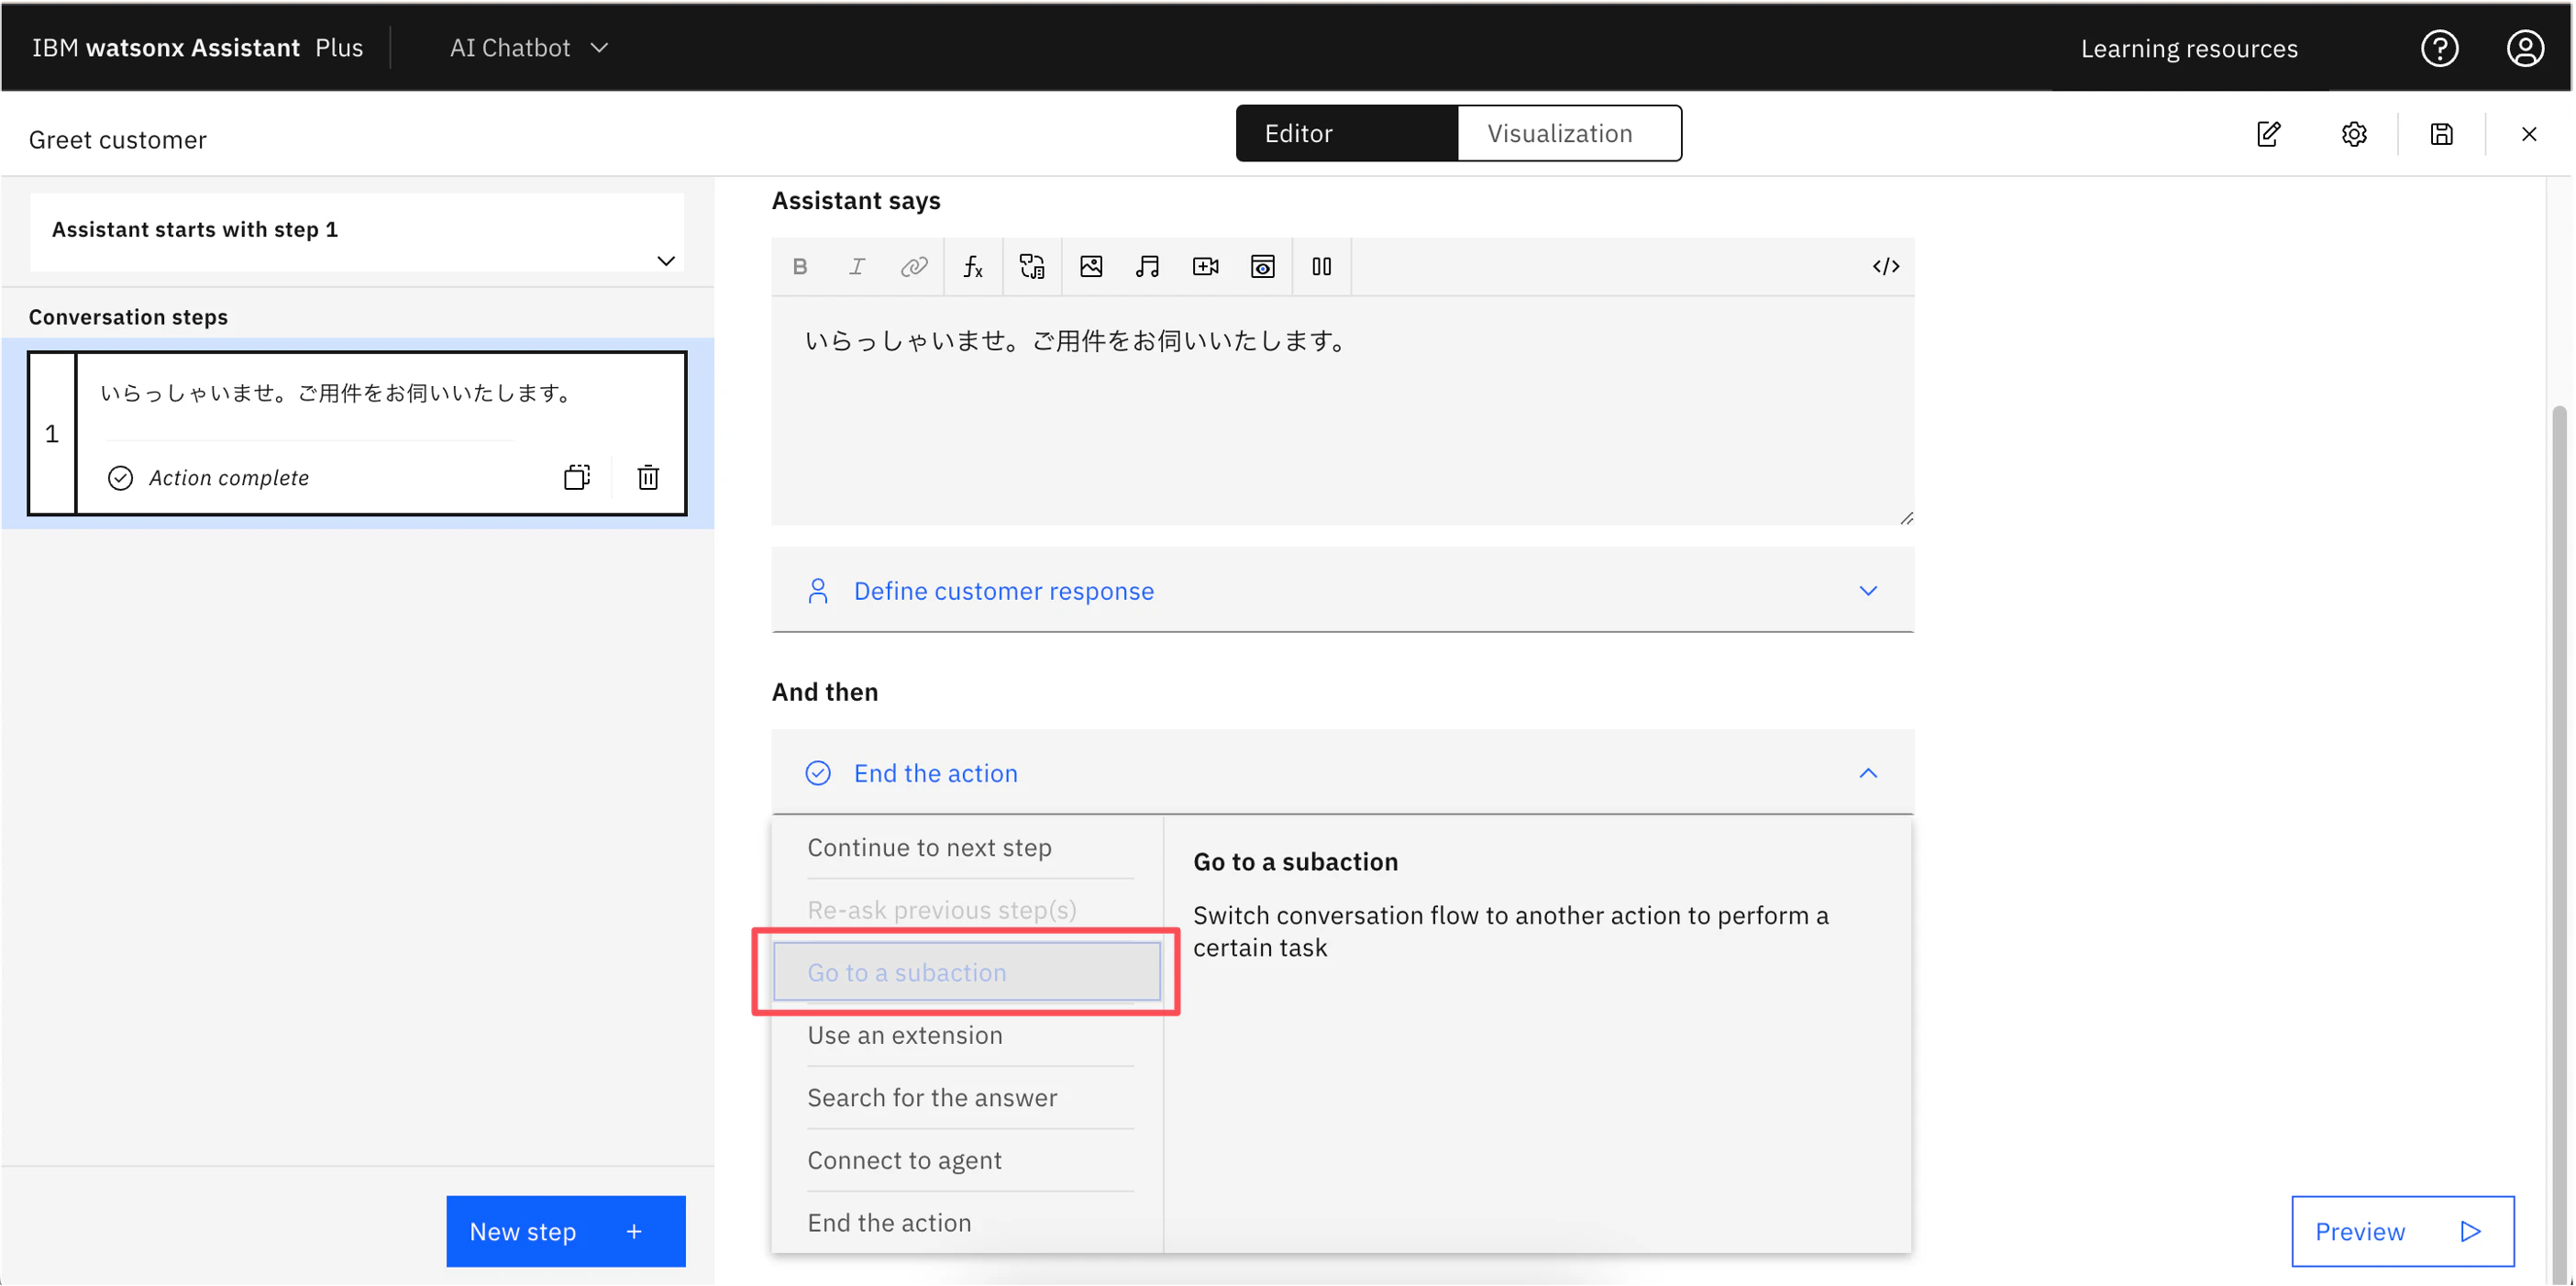The width and height of the screenshot is (2576, 1286).
Task: Delete step 1 with the trash icon
Action: click(648, 477)
